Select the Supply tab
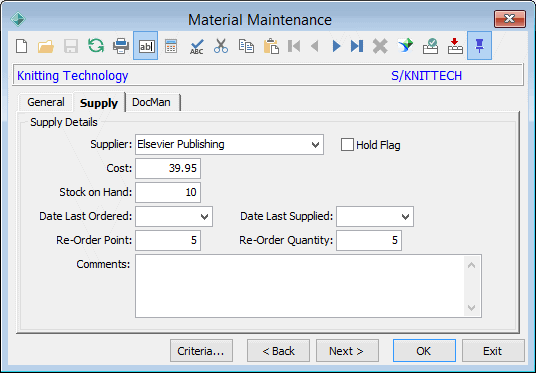 point(99,103)
